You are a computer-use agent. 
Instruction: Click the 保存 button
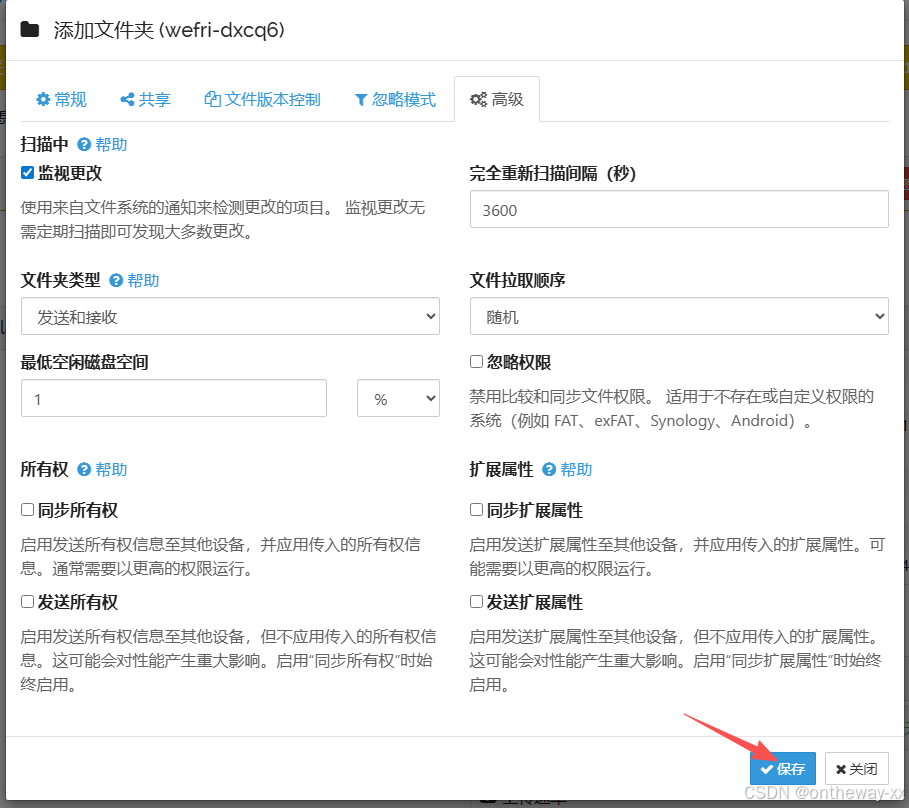(x=783, y=768)
